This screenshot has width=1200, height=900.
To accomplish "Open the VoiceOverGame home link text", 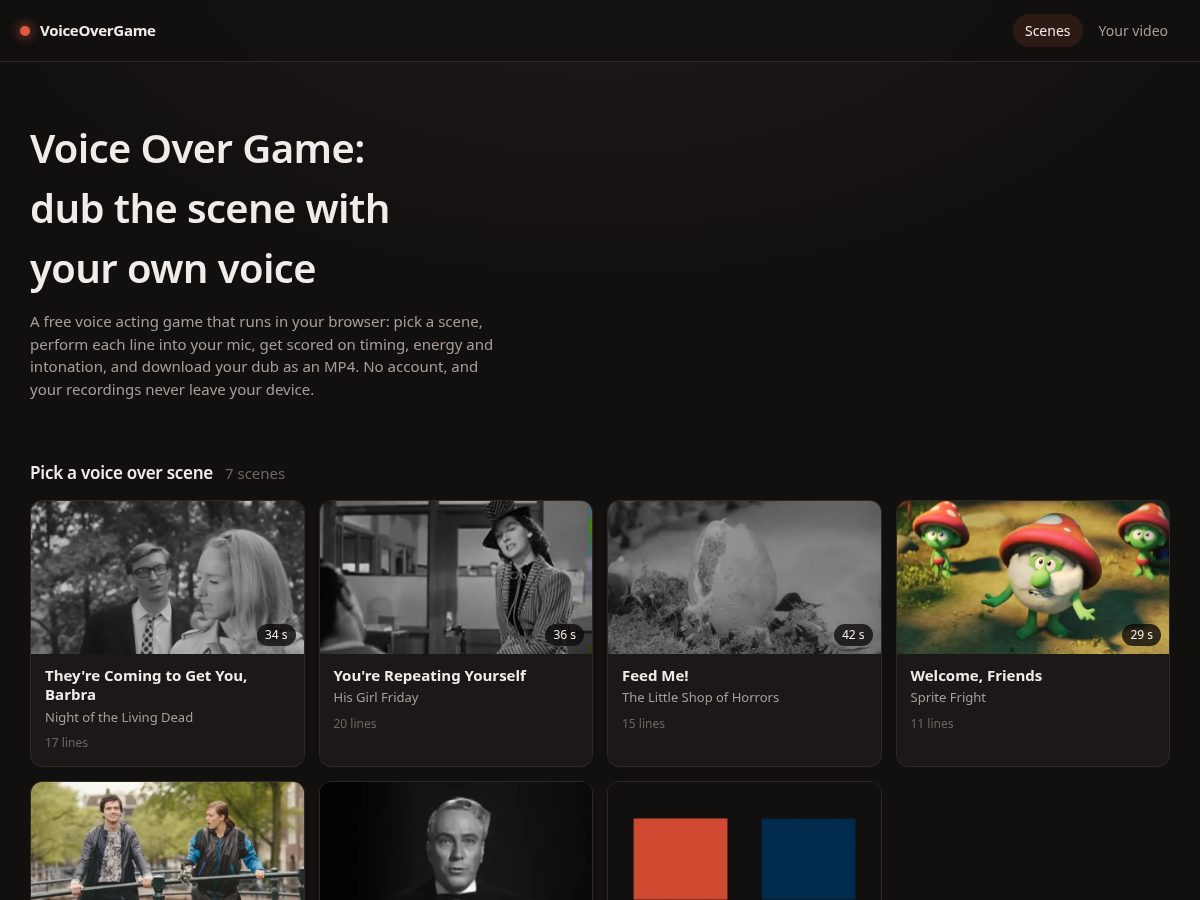I will pyautogui.click(x=97, y=31).
